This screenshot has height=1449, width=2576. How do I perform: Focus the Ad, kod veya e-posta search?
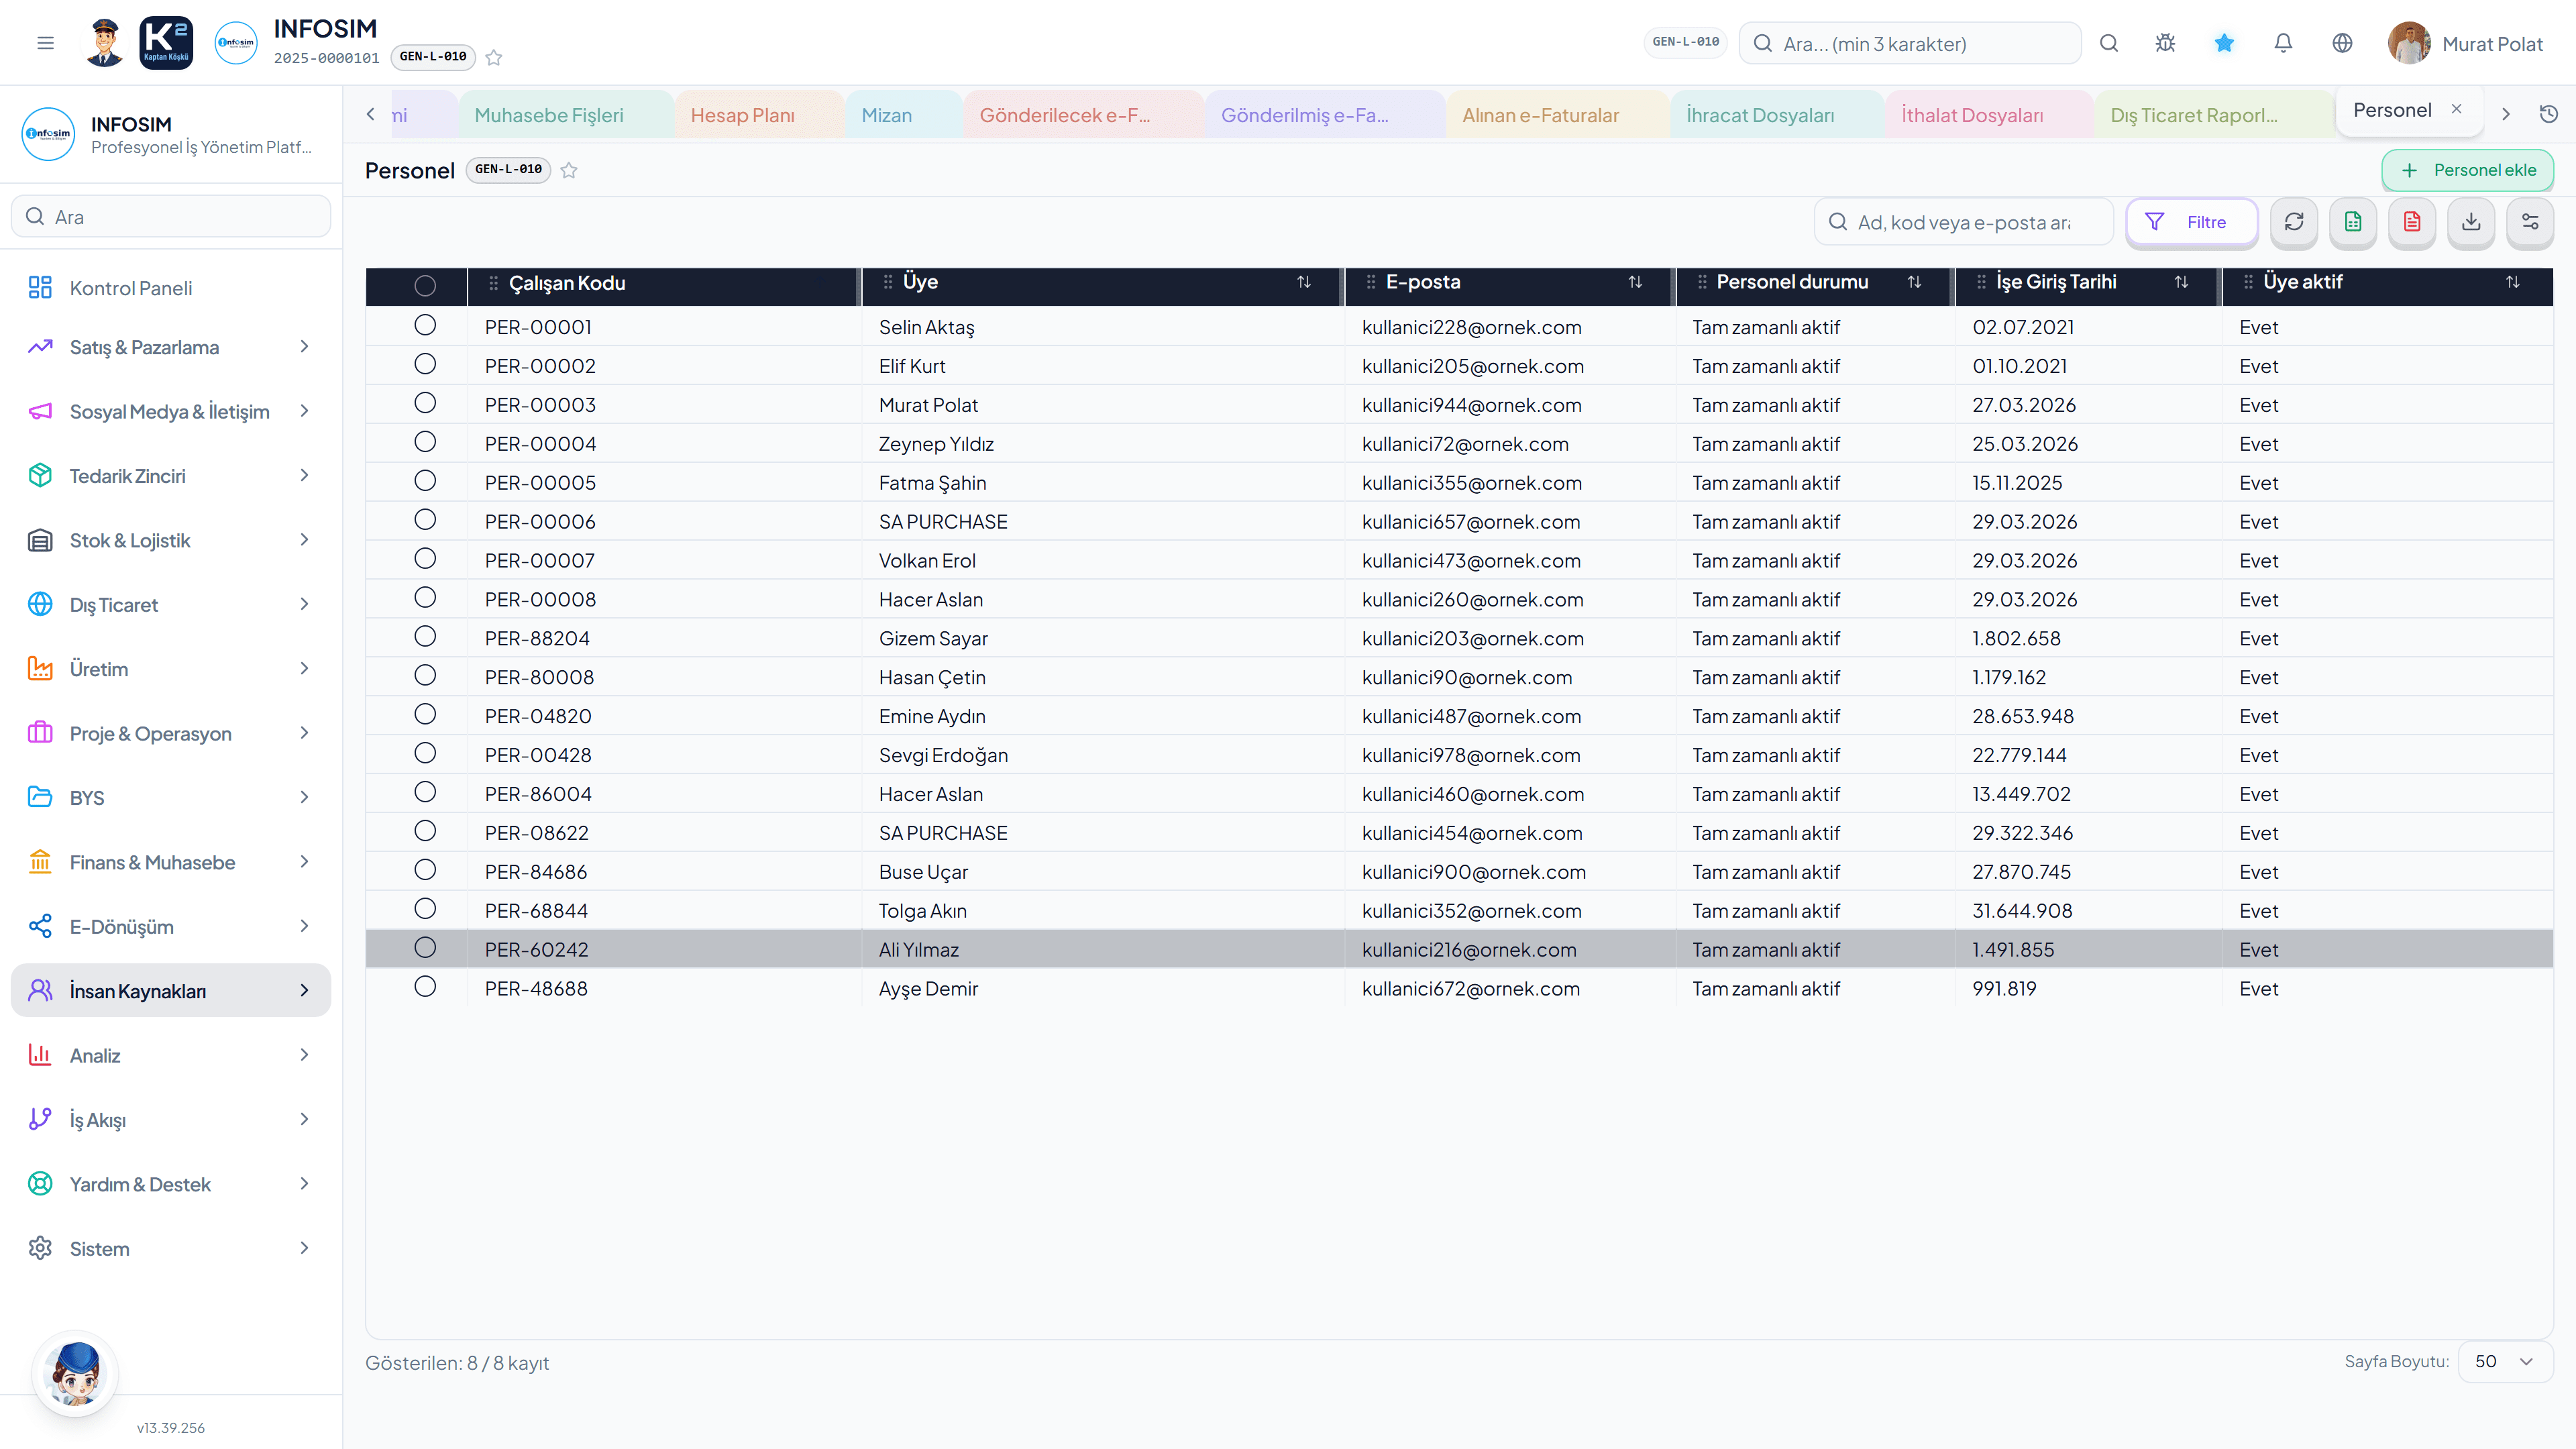tap(1964, 222)
